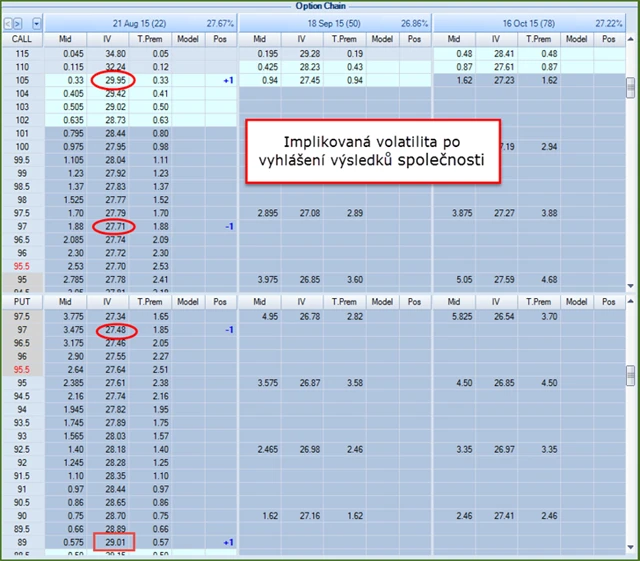Open the expiration dropdown beside navigation arrows

coord(37,21)
